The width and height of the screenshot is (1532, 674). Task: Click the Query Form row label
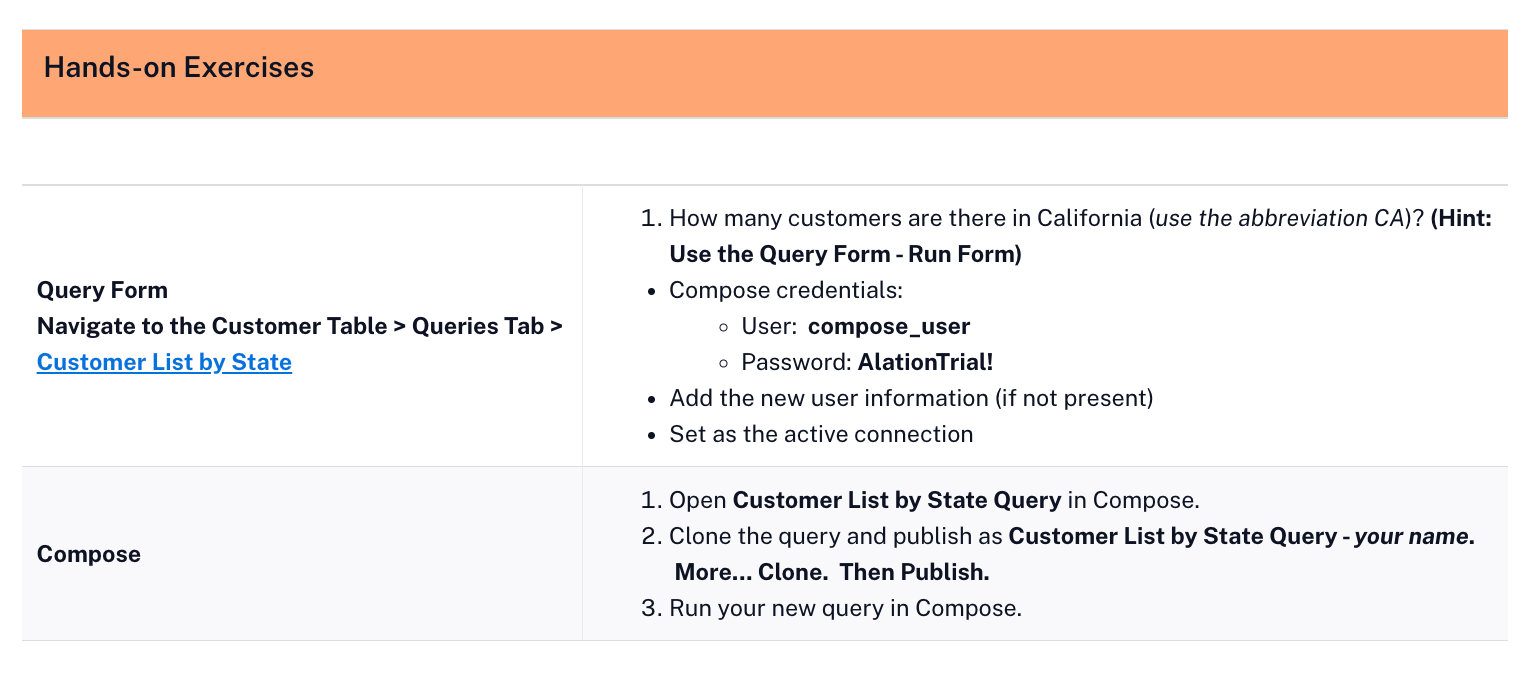click(102, 290)
